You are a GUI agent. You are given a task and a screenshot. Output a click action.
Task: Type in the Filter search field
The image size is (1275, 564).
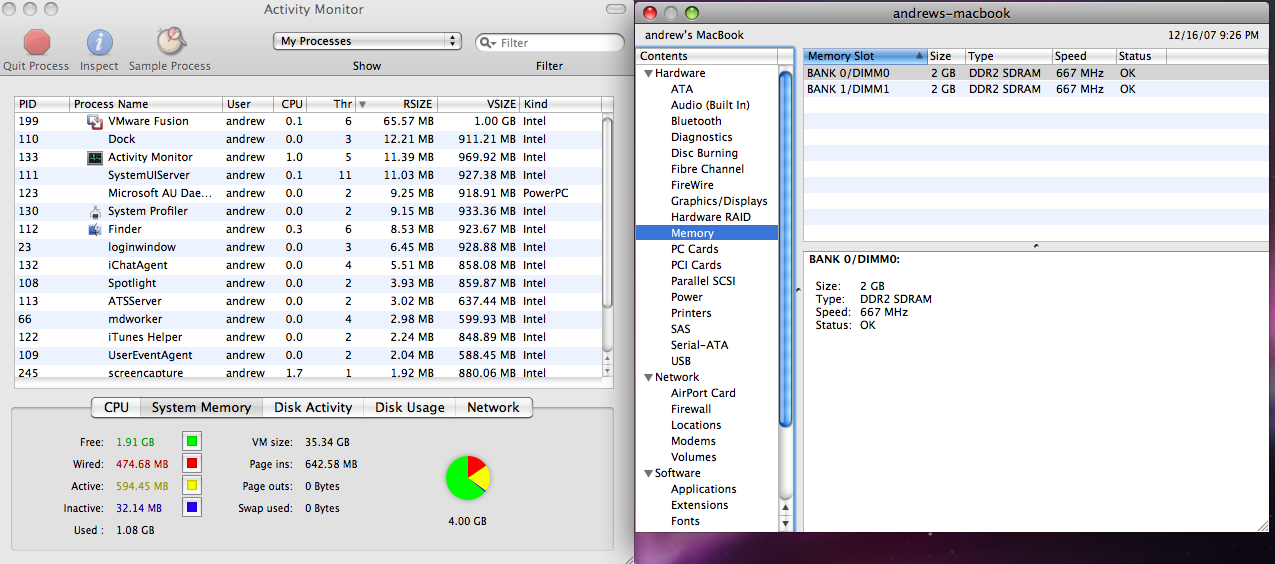coord(550,43)
